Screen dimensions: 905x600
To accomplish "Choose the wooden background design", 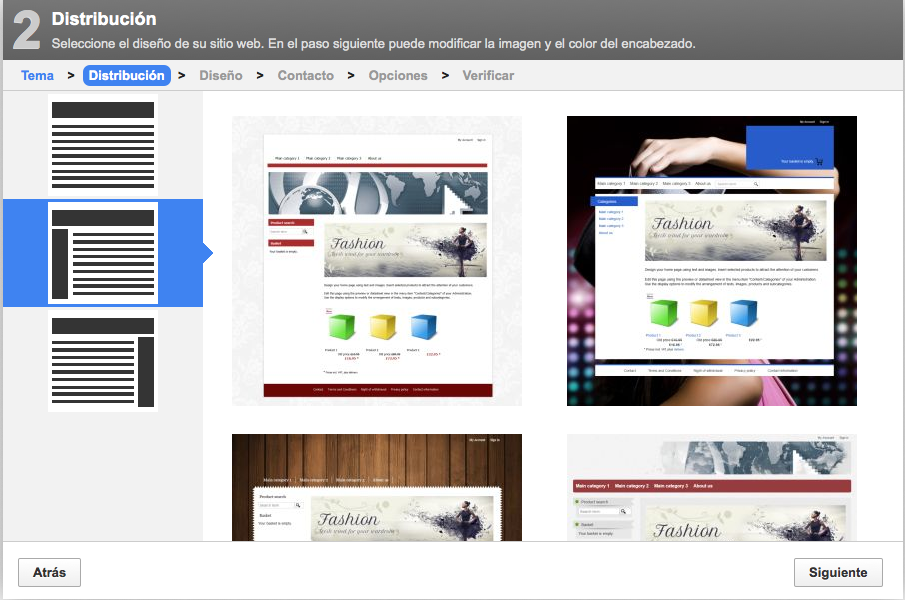I will click(x=376, y=487).
